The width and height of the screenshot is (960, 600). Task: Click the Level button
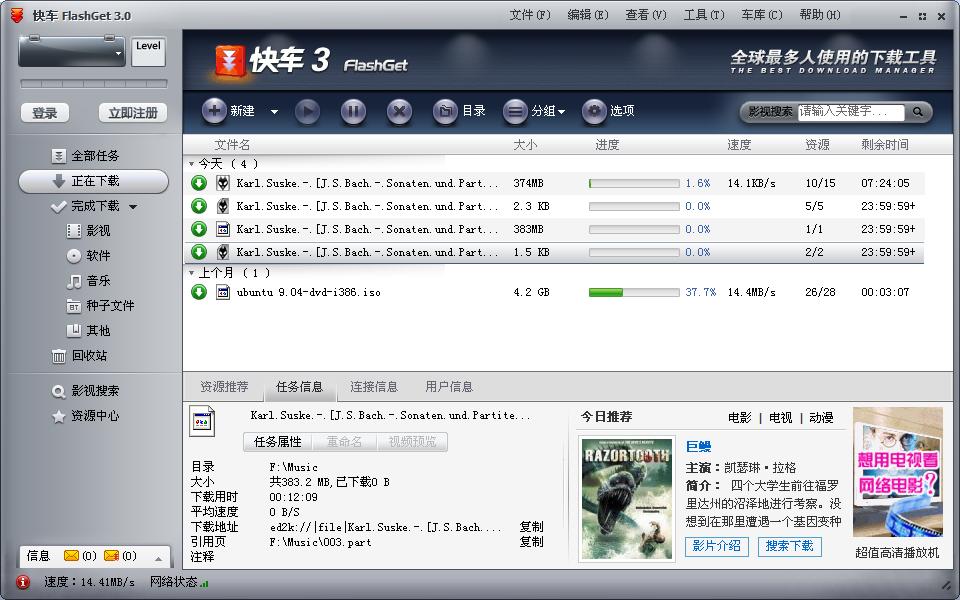coord(148,51)
